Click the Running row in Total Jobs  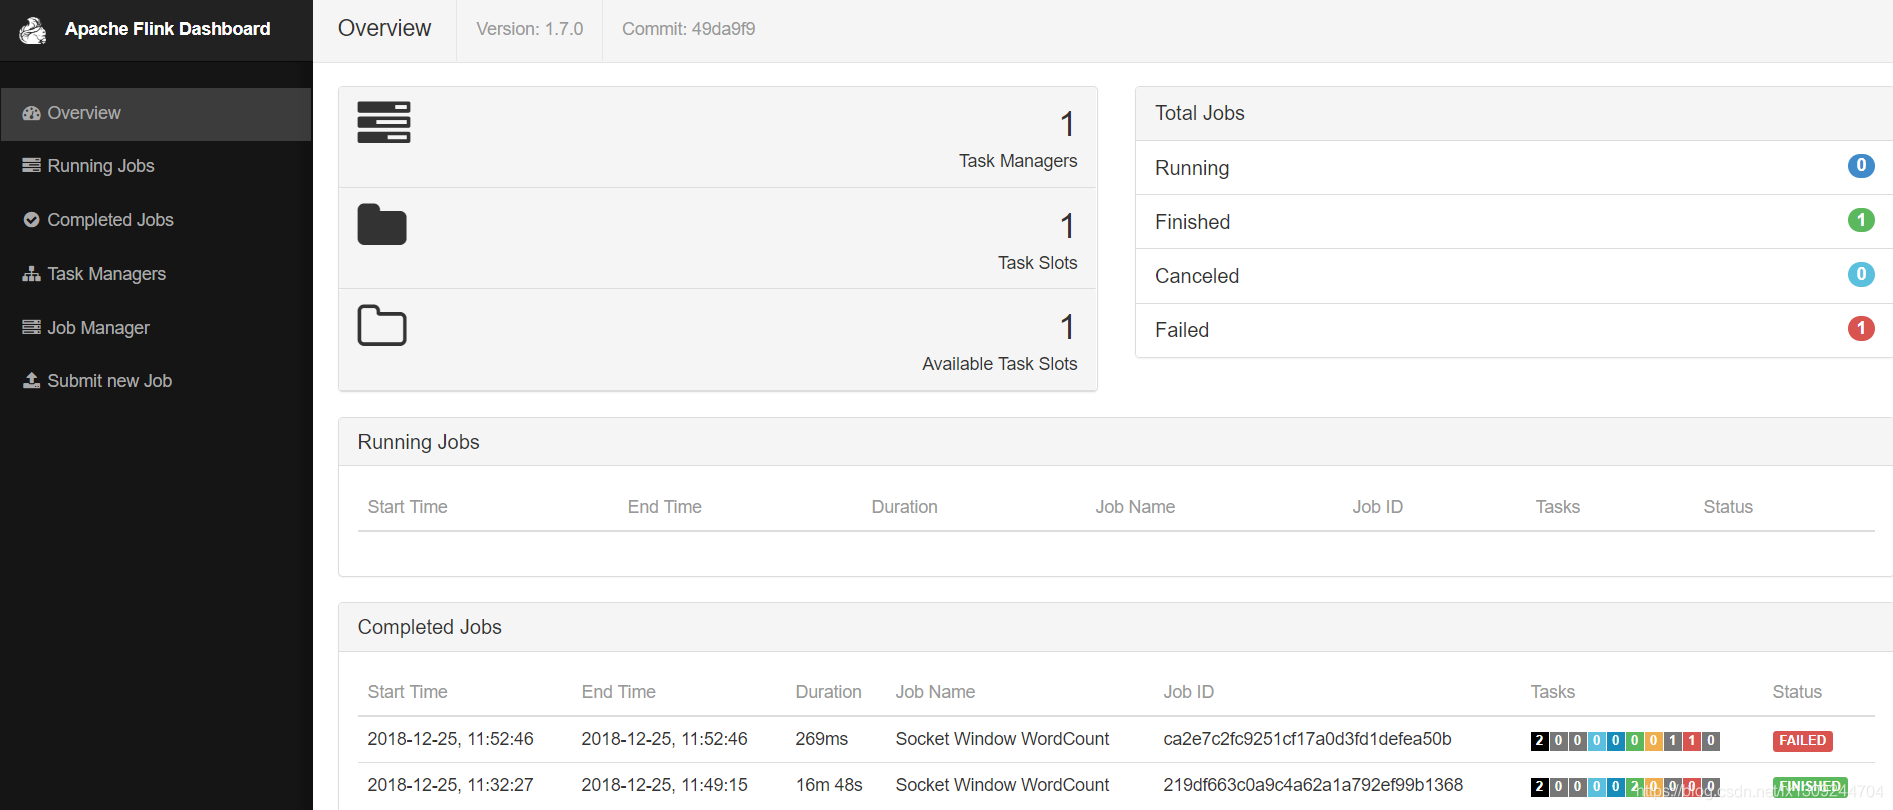coord(1514,167)
